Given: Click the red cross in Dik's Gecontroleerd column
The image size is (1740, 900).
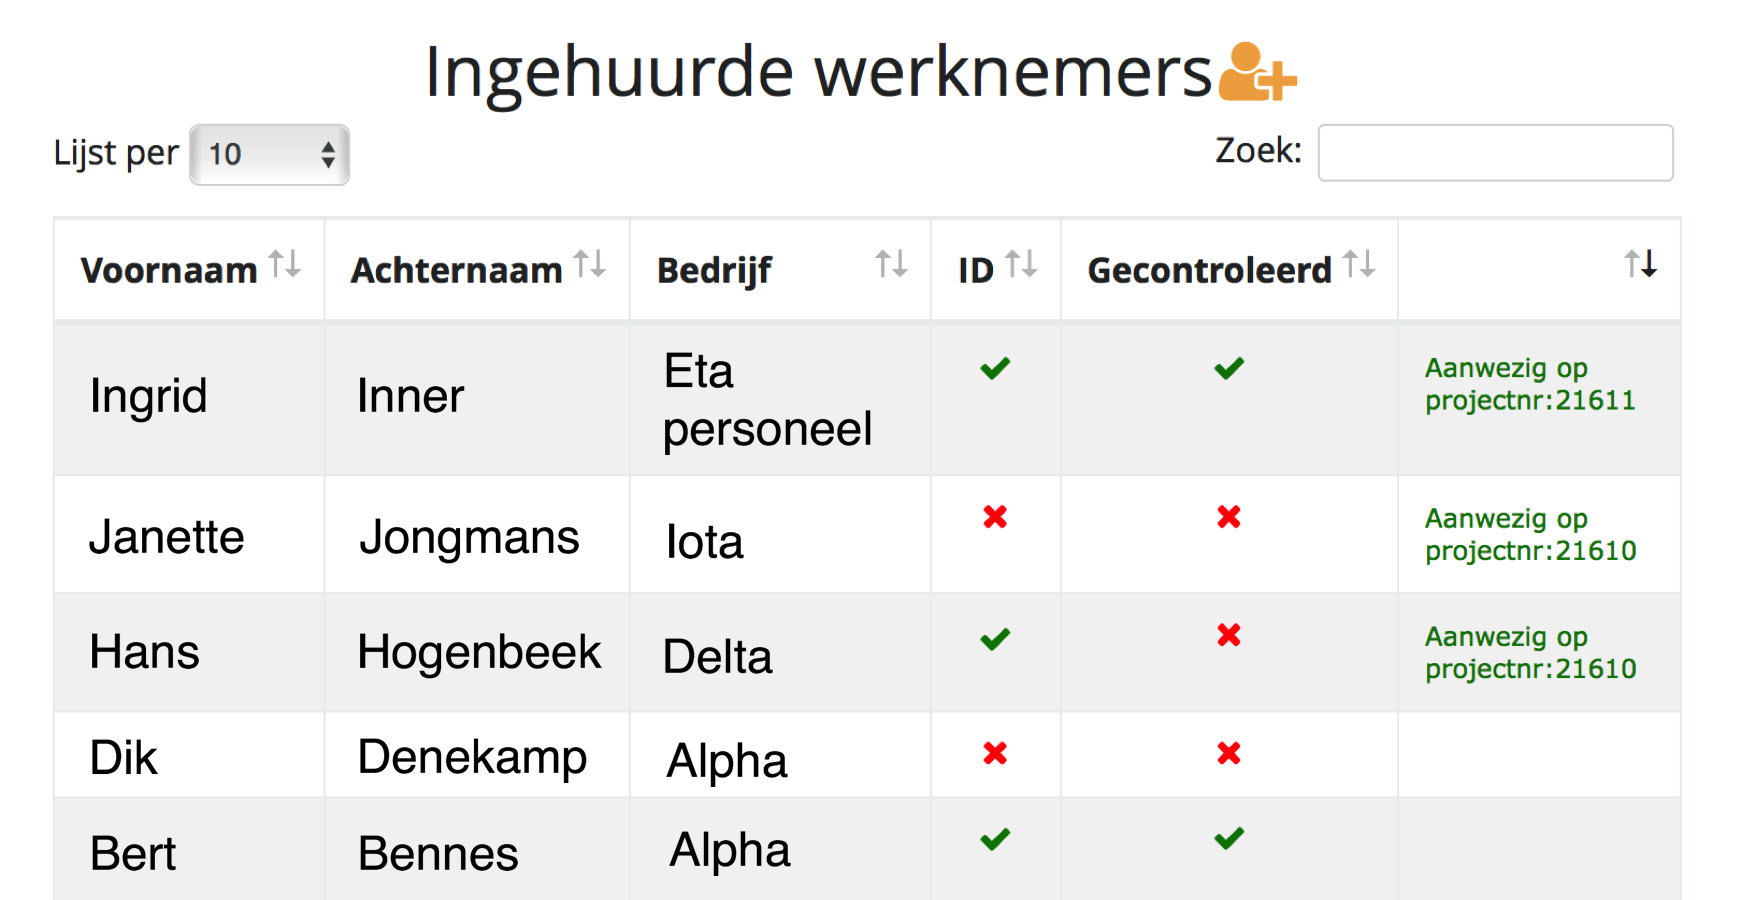Looking at the screenshot, I should (1228, 755).
